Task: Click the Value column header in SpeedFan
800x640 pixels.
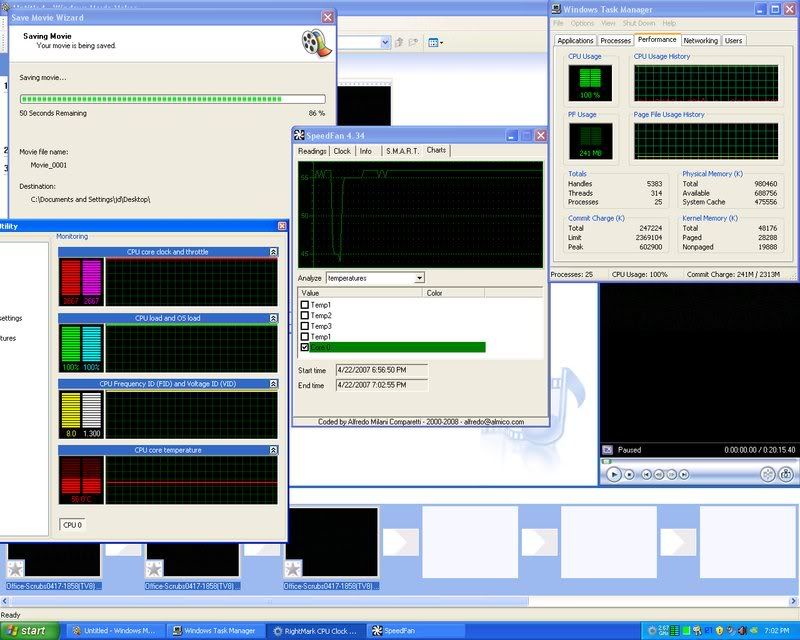Action: (360, 293)
